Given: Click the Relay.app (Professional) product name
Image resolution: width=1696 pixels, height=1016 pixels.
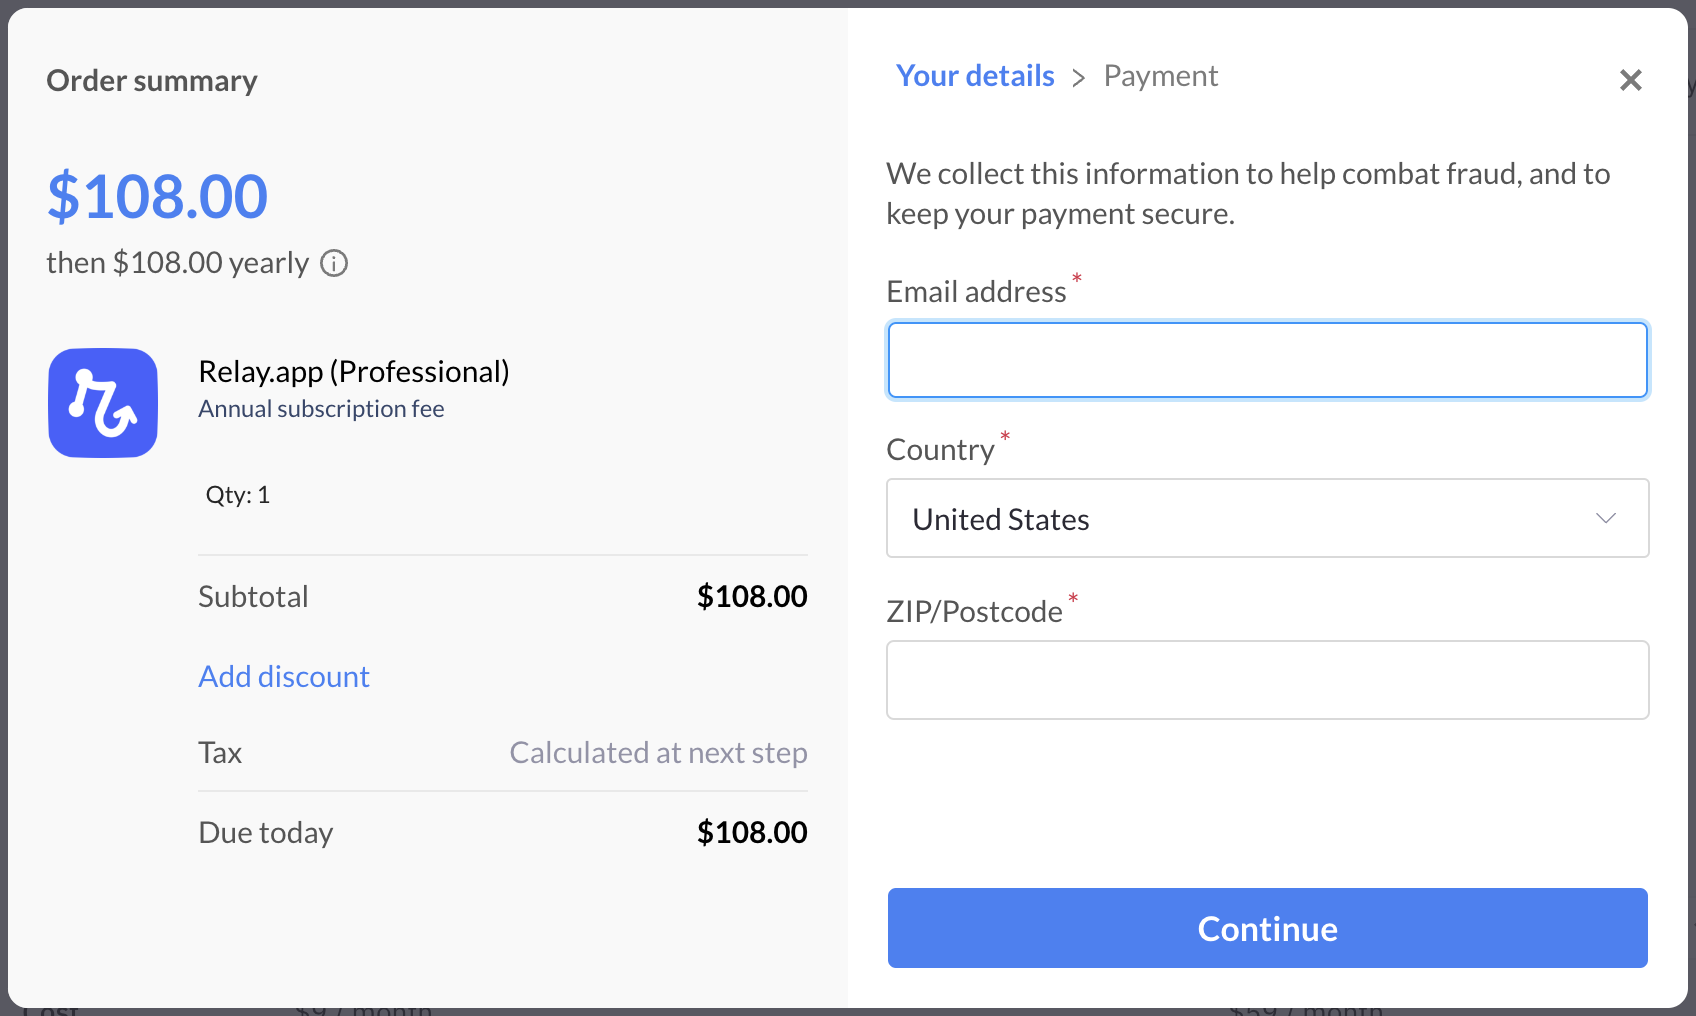Looking at the screenshot, I should click(354, 372).
